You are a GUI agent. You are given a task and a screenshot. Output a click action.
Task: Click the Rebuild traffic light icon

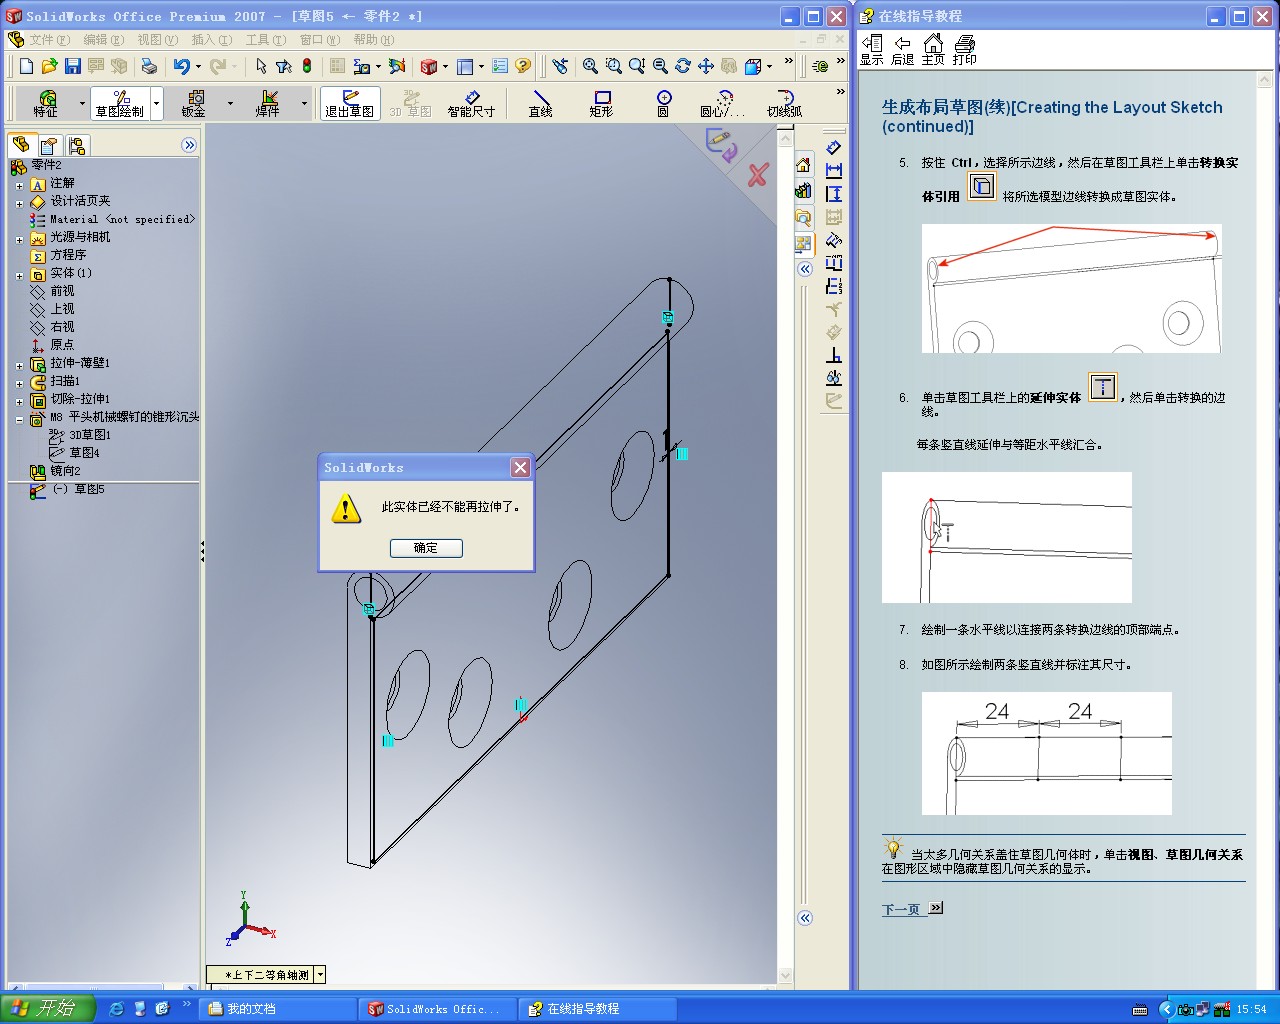coord(307,66)
